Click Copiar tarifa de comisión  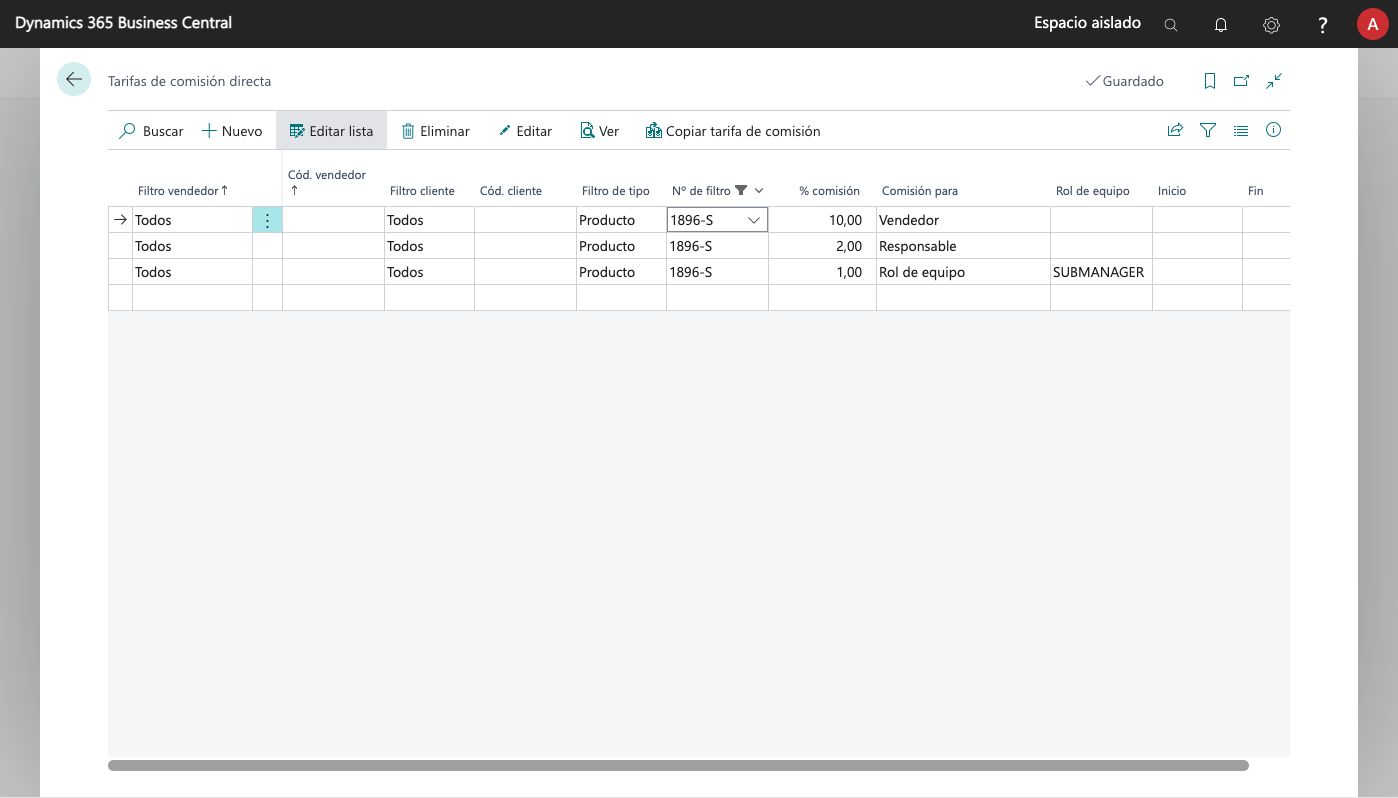pyautogui.click(x=733, y=131)
